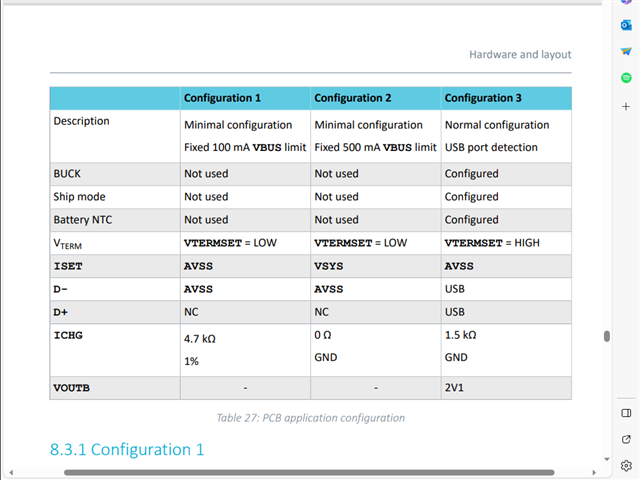Click the Battery NTC row label
Viewport: 640px width, 480px height.
[x=83, y=220]
